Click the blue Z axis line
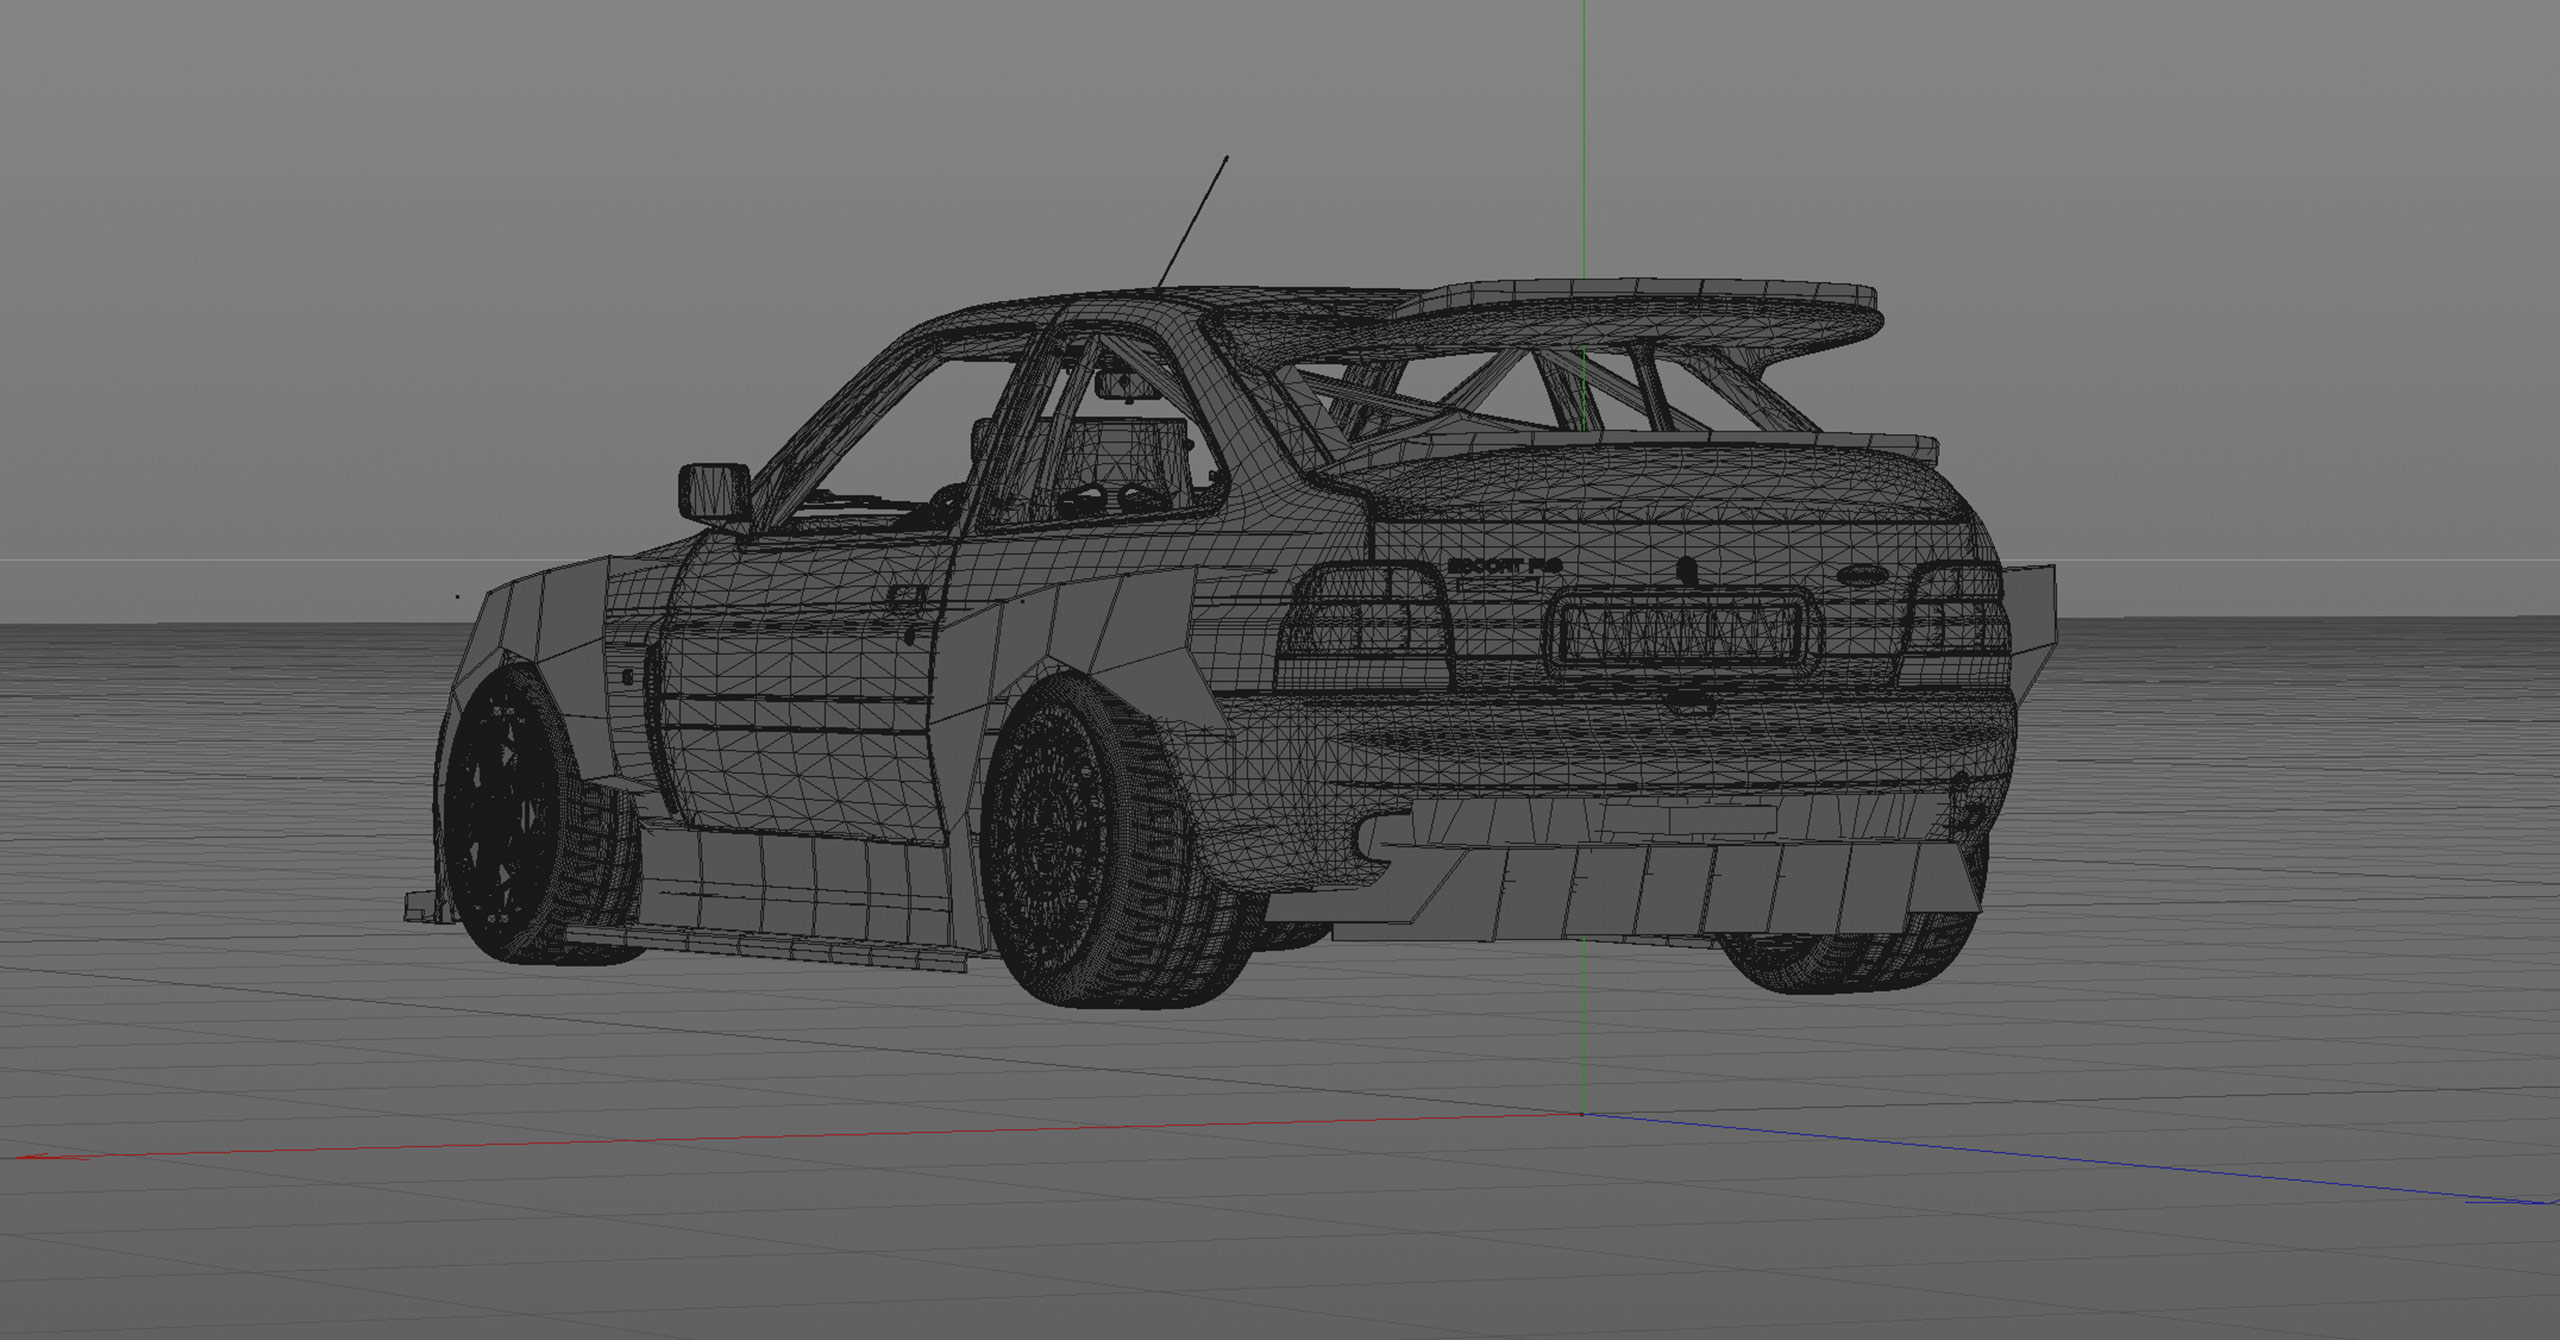Viewport: 2560px width, 1340px height. click(x=2070, y=1159)
